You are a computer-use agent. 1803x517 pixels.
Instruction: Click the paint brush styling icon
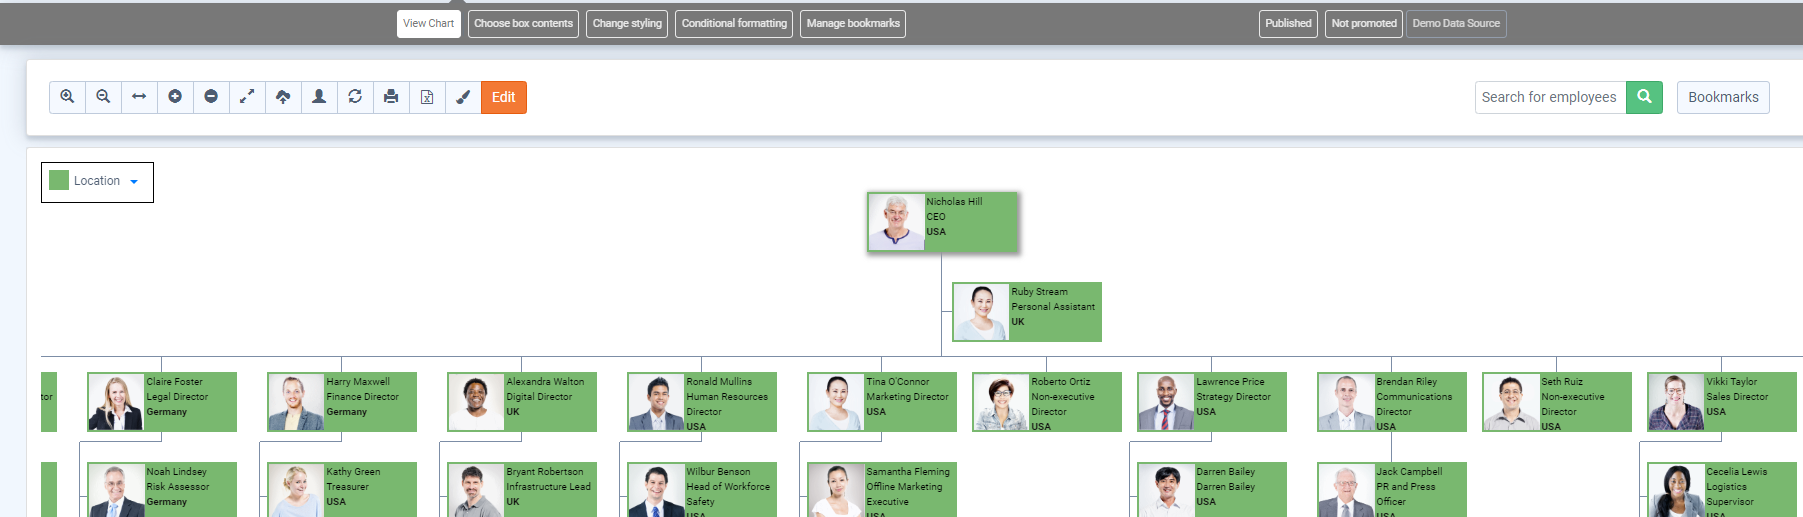pos(463,97)
